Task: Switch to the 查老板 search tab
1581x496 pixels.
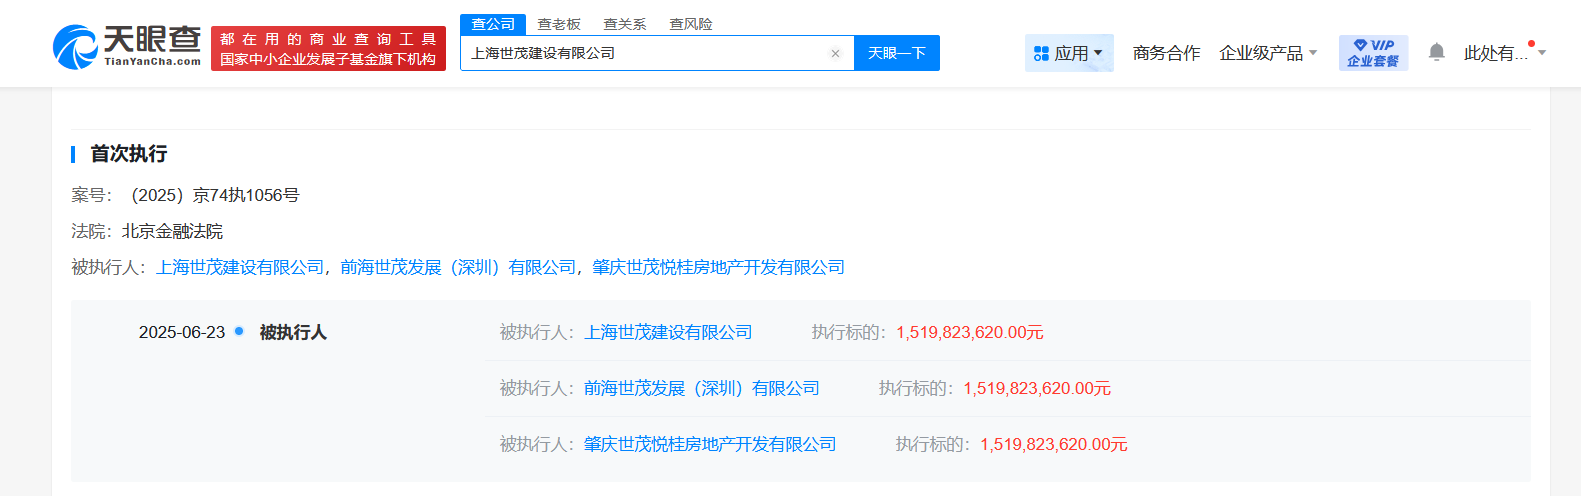Action: [559, 24]
